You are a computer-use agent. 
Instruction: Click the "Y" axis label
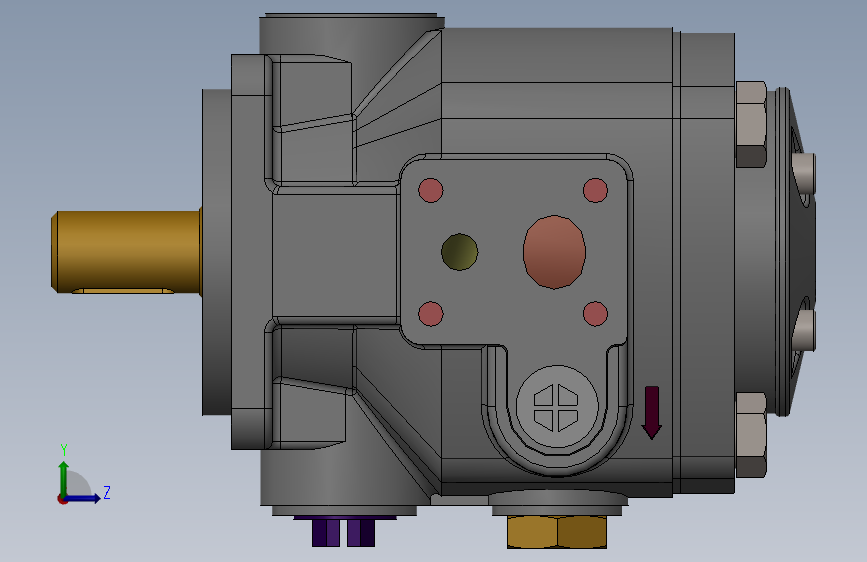click(x=64, y=450)
